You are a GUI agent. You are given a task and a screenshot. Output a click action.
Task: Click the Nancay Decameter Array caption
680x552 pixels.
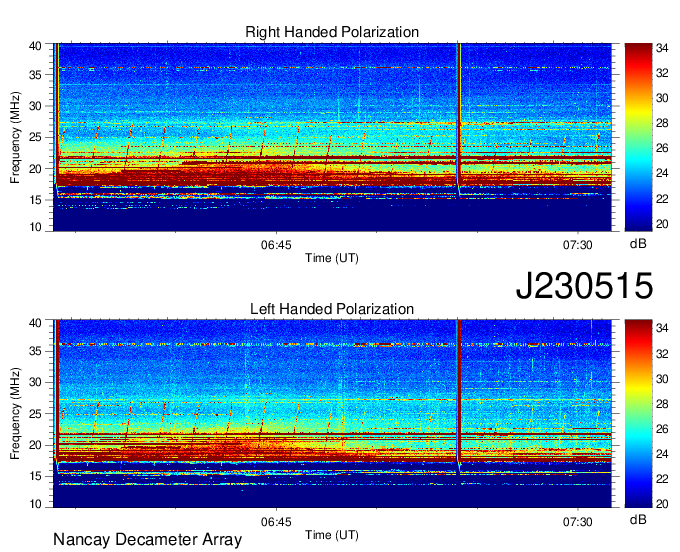pyautogui.click(x=147, y=540)
